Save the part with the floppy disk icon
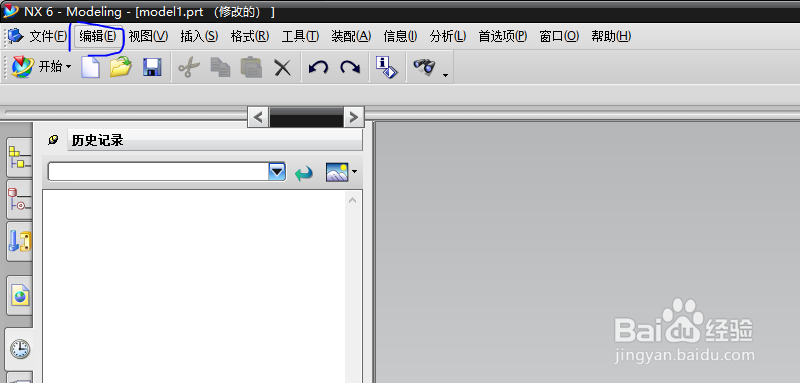The width and height of the screenshot is (800, 383). [152, 67]
